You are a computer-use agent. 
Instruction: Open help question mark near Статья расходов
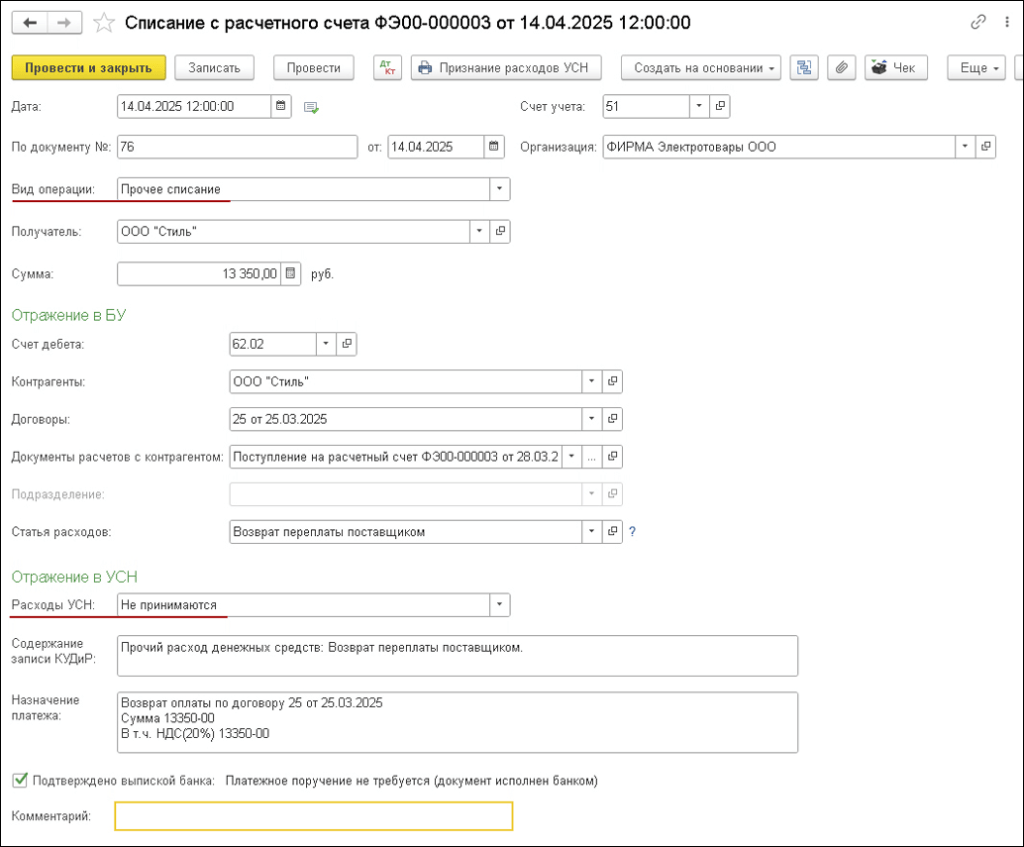point(632,532)
